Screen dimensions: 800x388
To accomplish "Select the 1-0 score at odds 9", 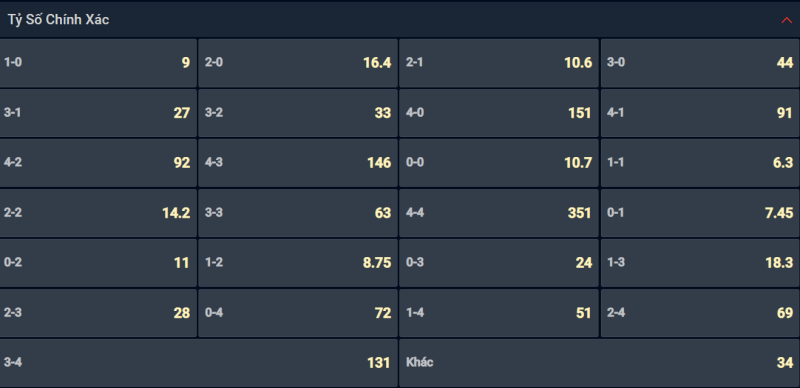I will 98,63.
